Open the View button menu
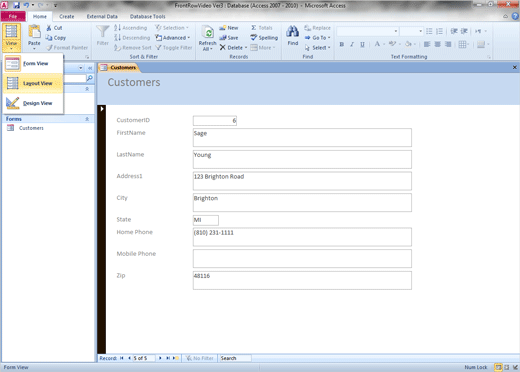 tap(11, 37)
